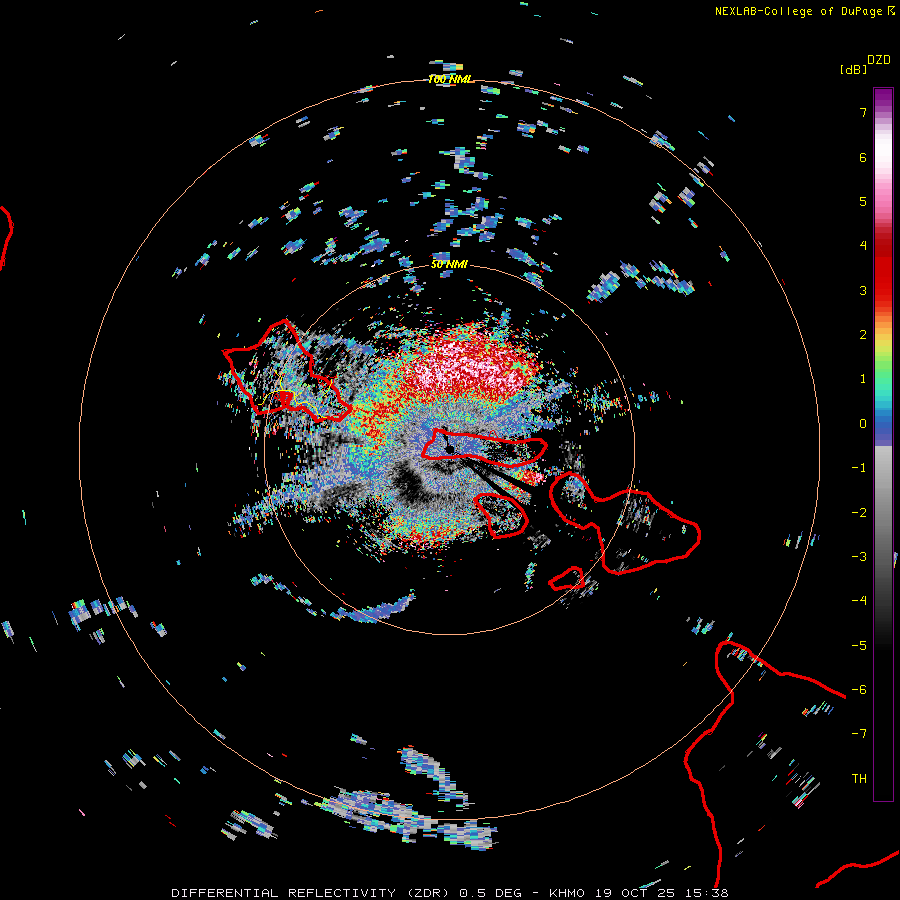Click the color scale value 7
The width and height of the screenshot is (900, 900).
pos(863,112)
